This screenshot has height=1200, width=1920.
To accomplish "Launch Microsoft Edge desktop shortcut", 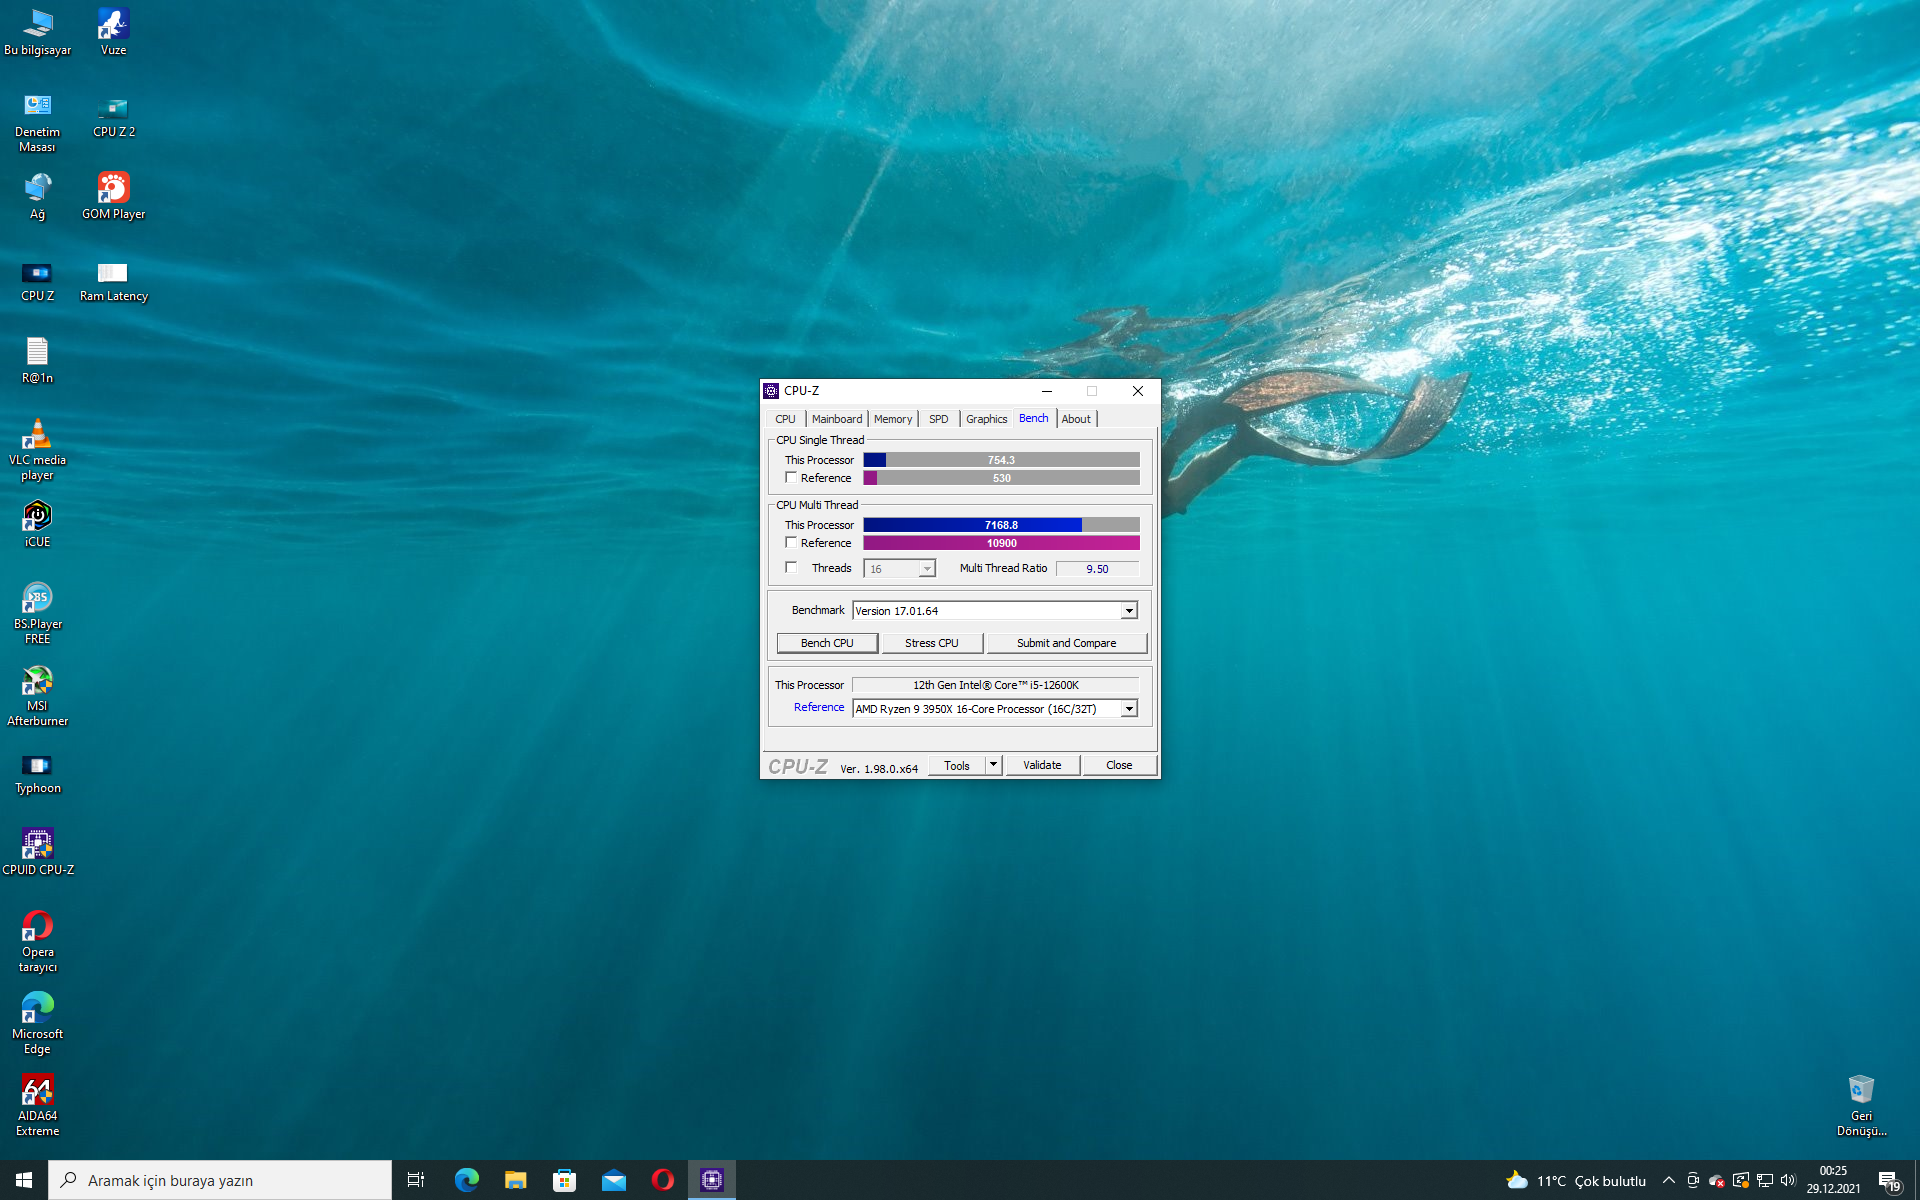I will [x=37, y=1024].
